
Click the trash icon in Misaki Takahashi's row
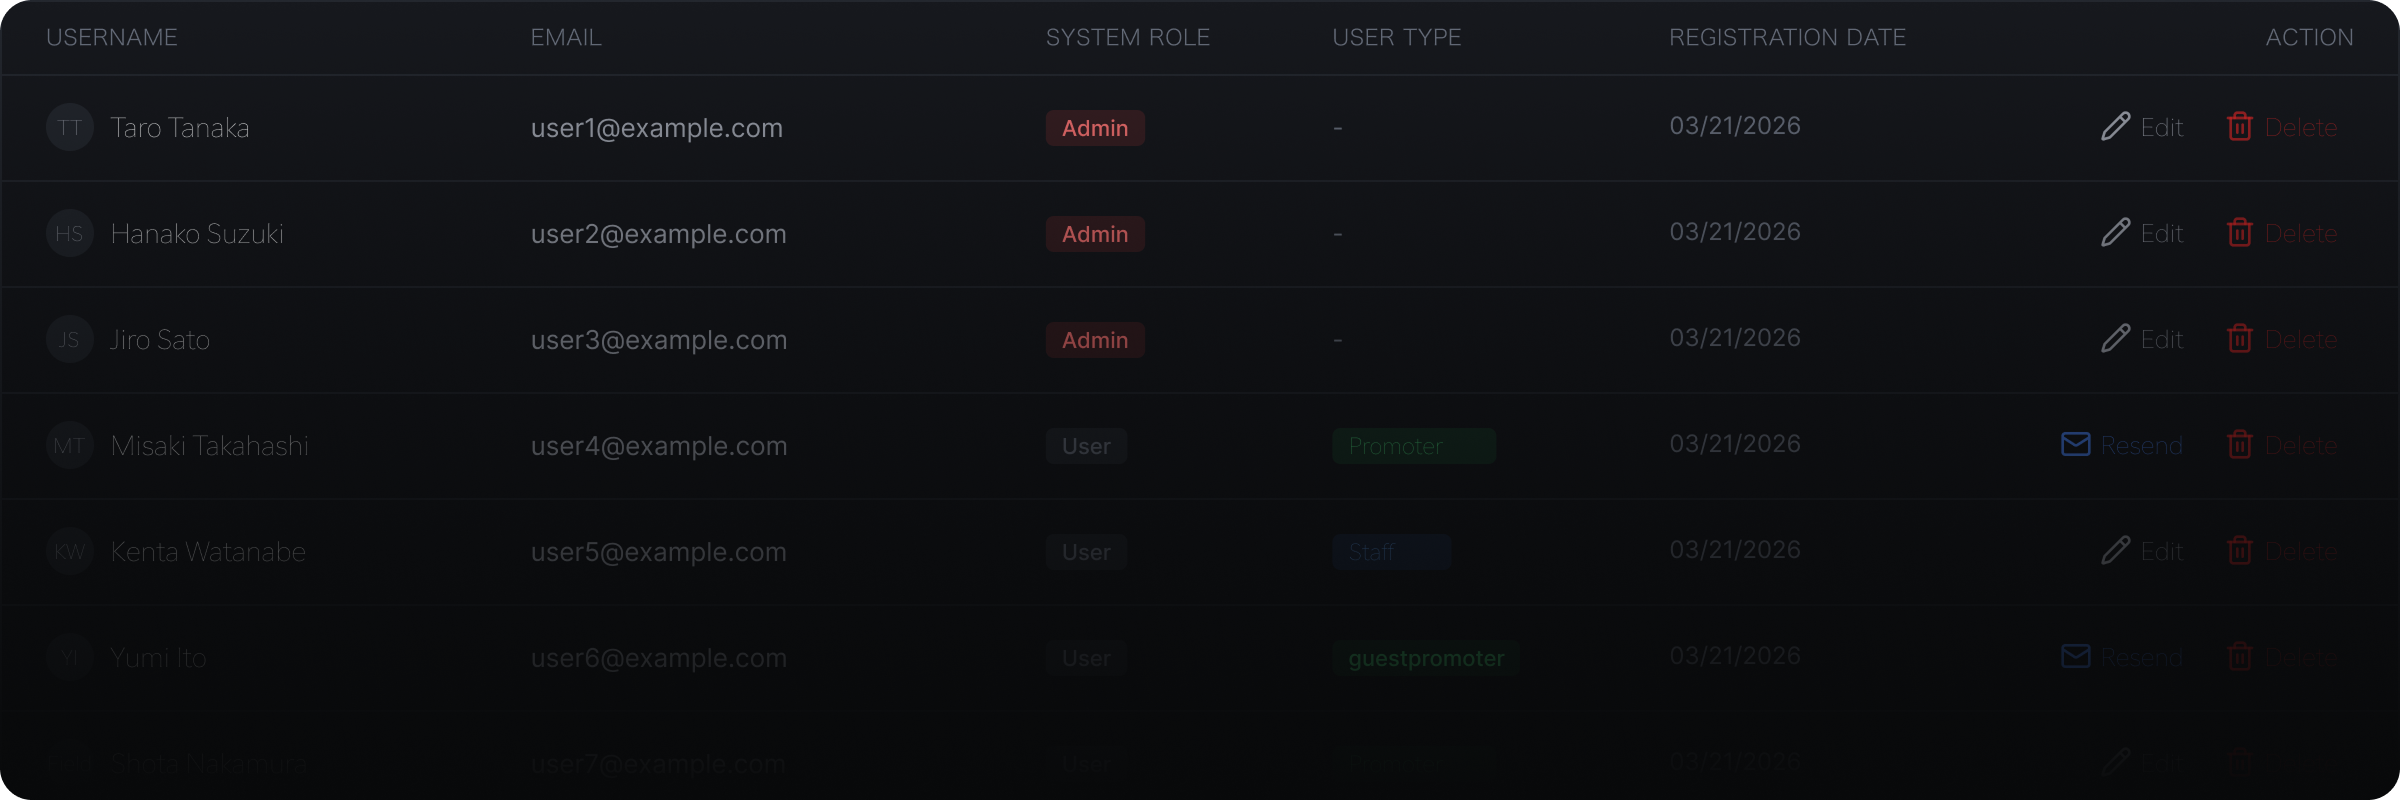tap(2240, 445)
